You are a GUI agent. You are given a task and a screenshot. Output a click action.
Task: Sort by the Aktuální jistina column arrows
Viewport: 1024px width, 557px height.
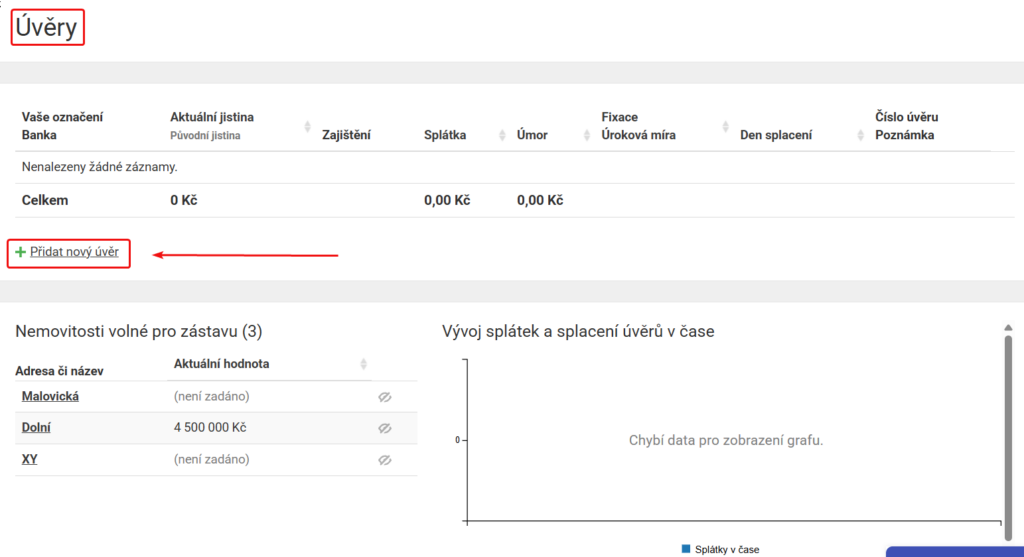click(307, 126)
